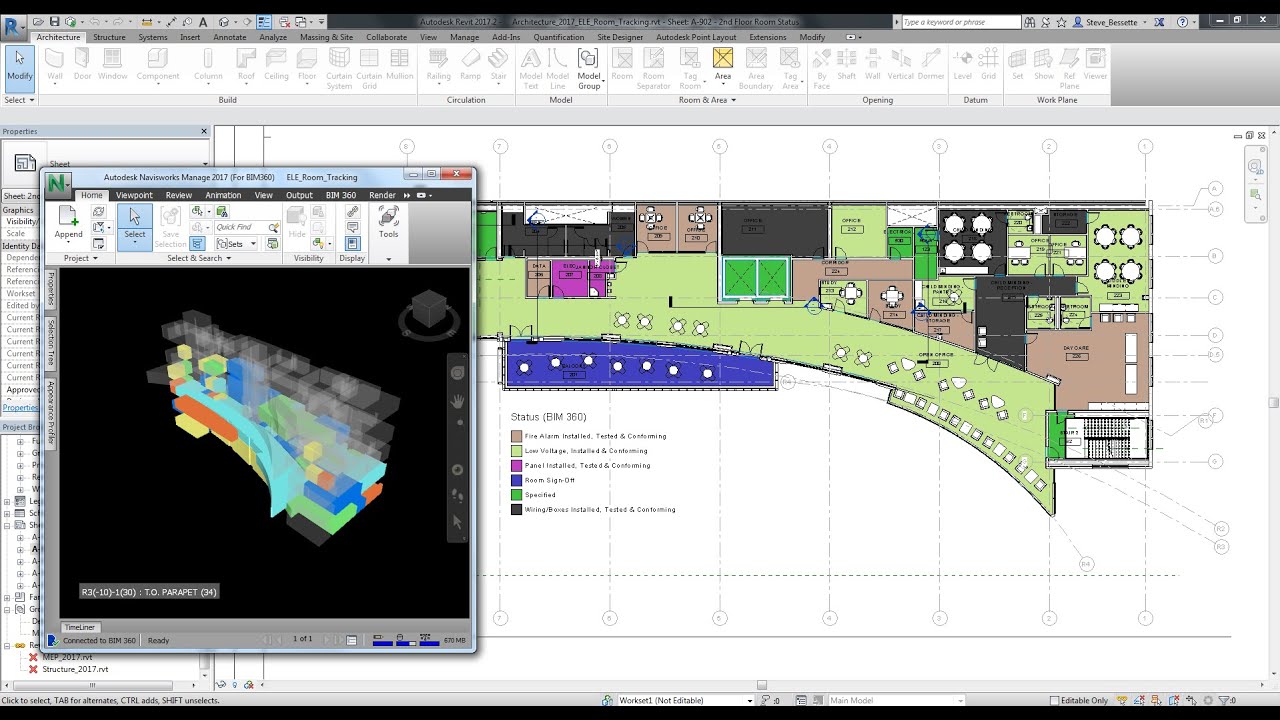
Task: Click the ViewCube in the Navisworks viewport
Action: click(x=429, y=309)
